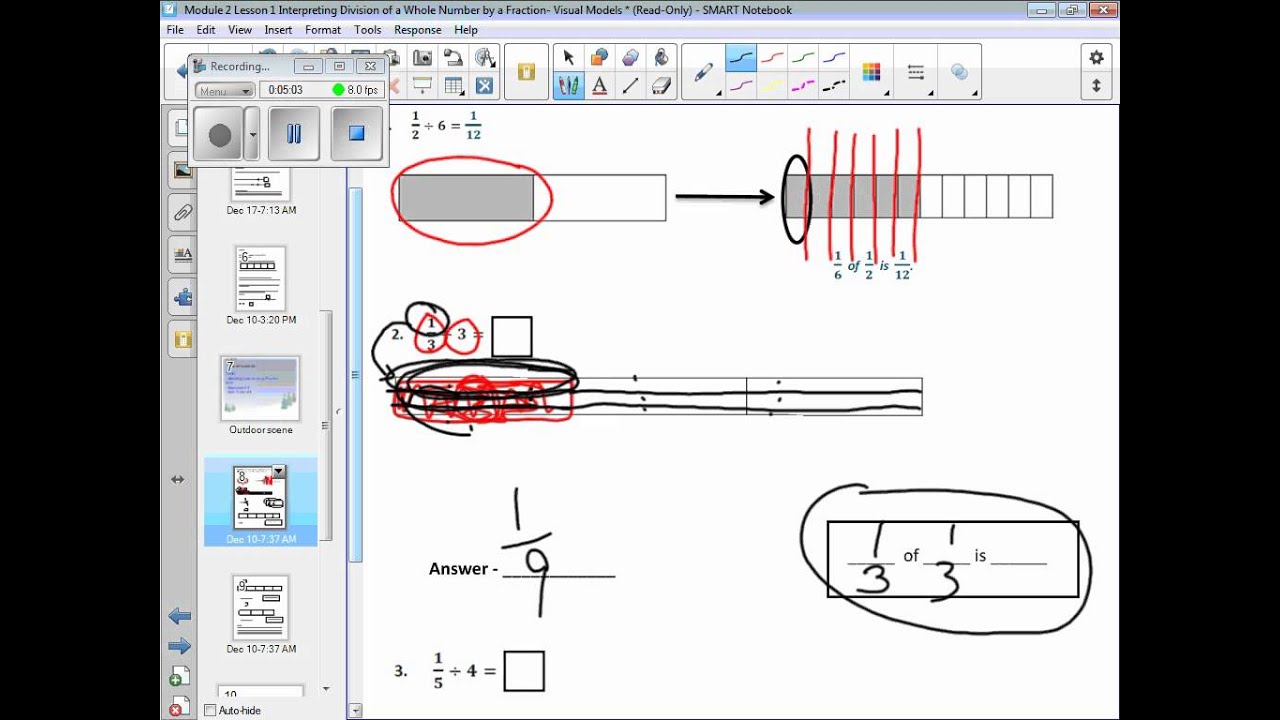Open the color palette picker
The image size is (1280, 720).
(x=872, y=72)
